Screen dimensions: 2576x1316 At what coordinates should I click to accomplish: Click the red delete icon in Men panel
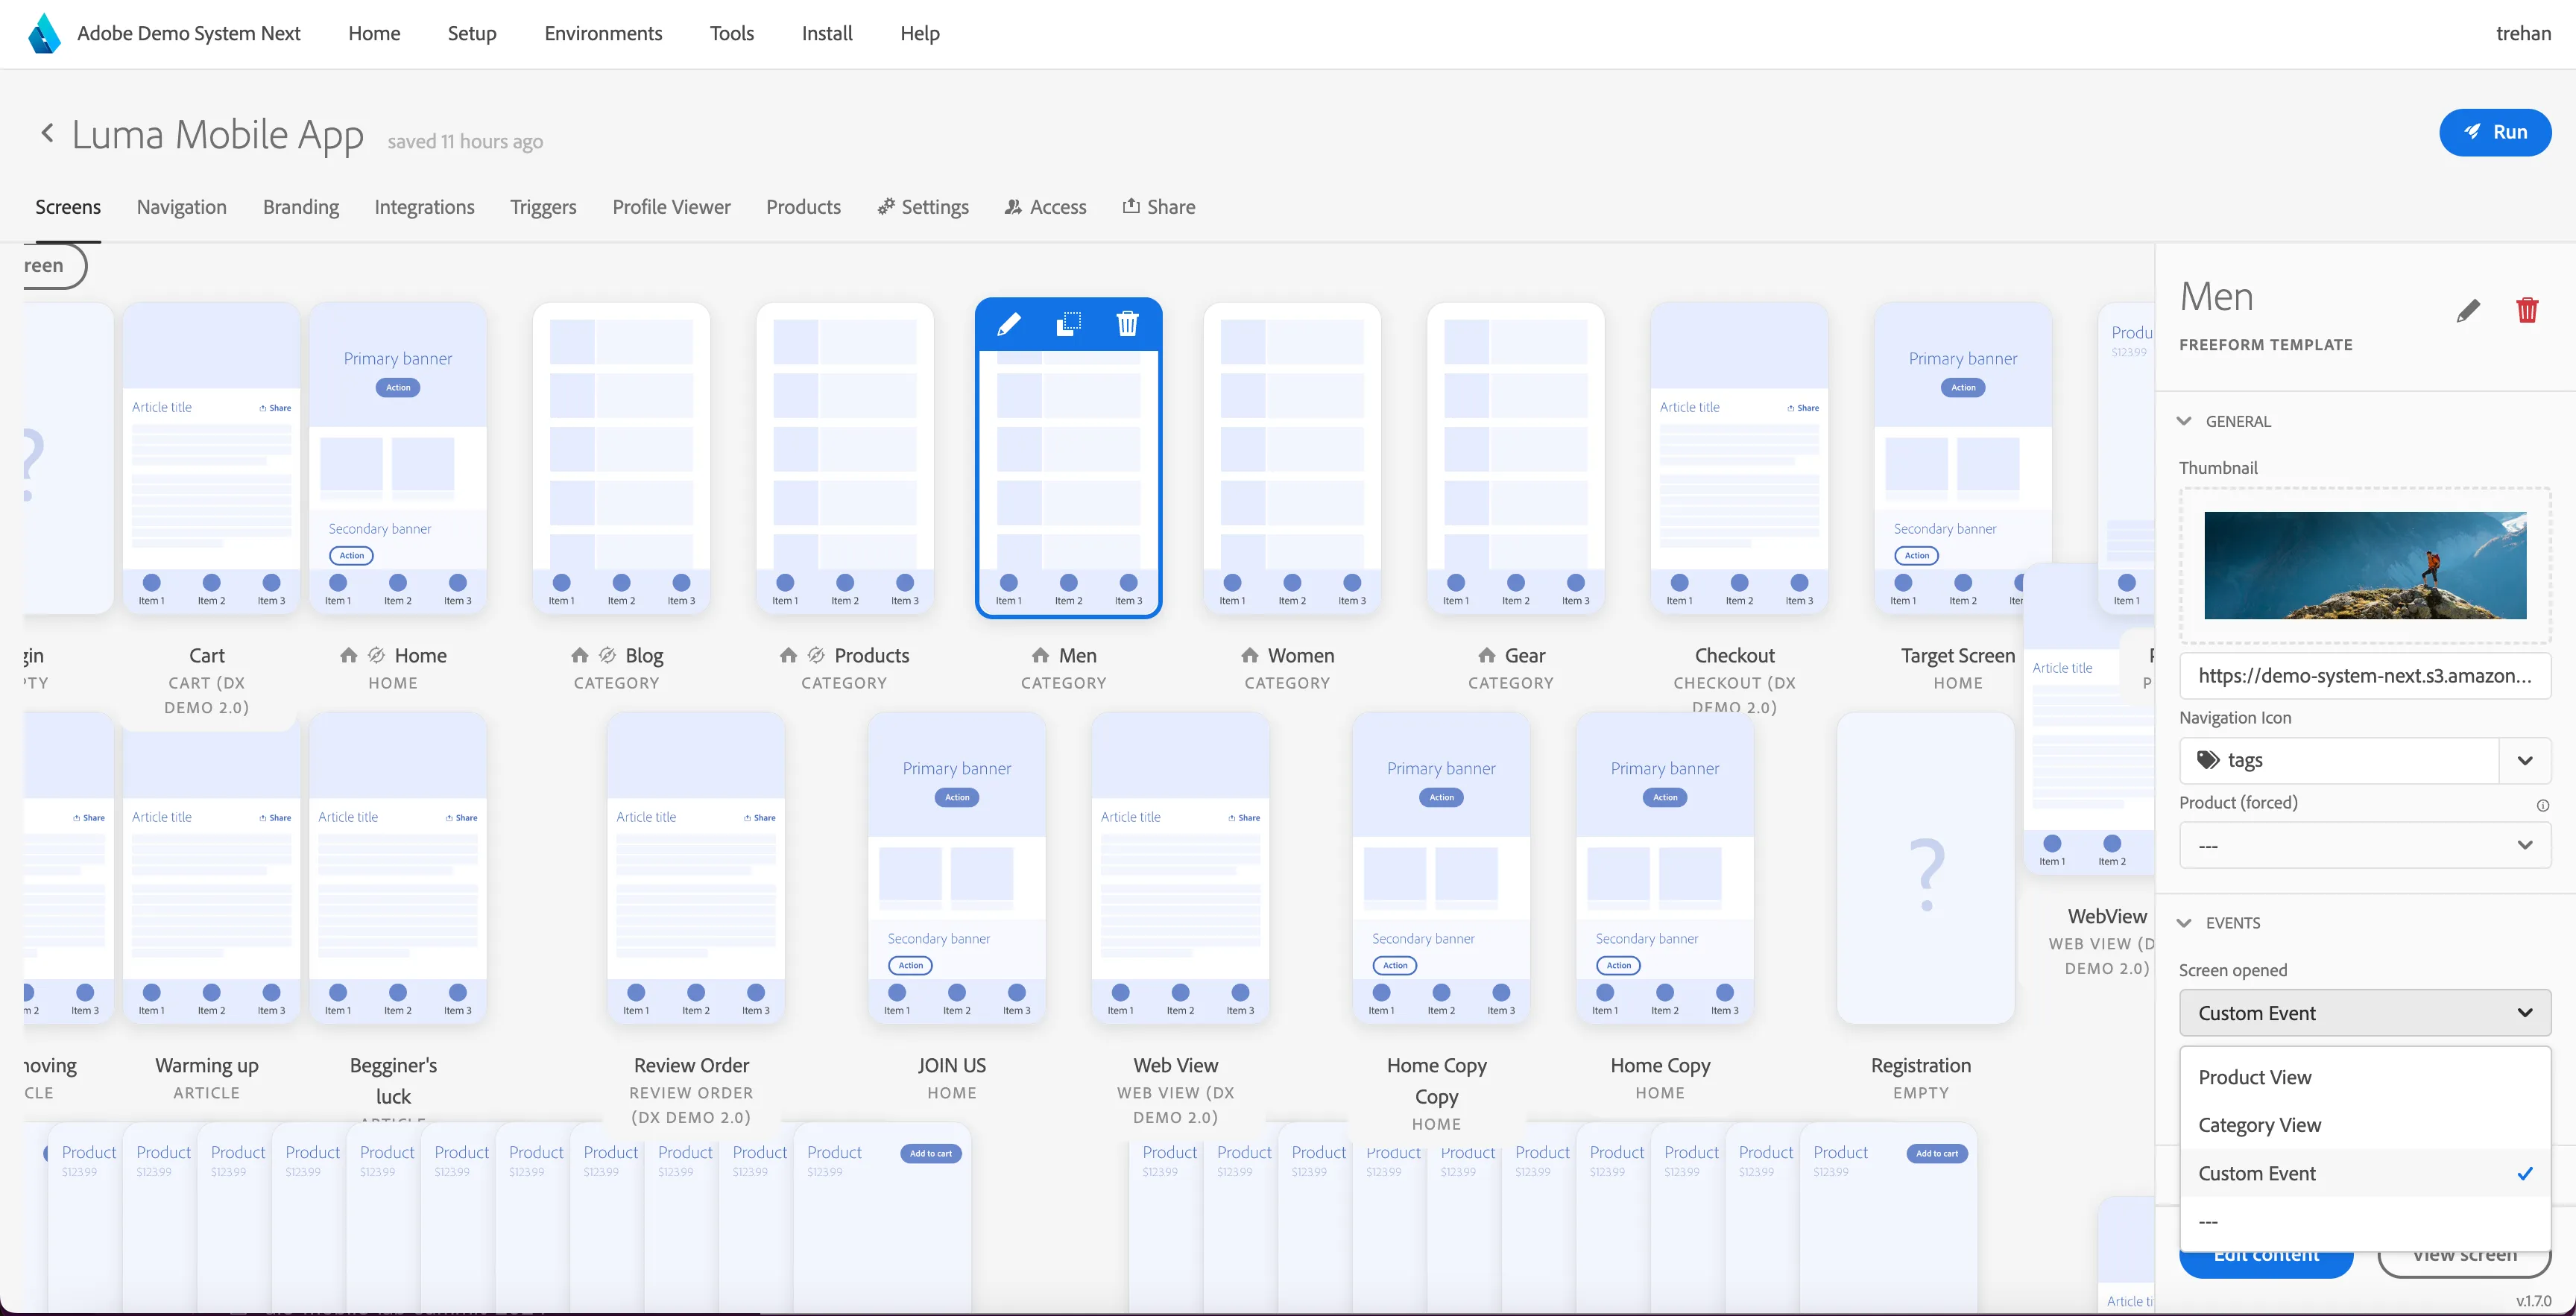(2527, 310)
